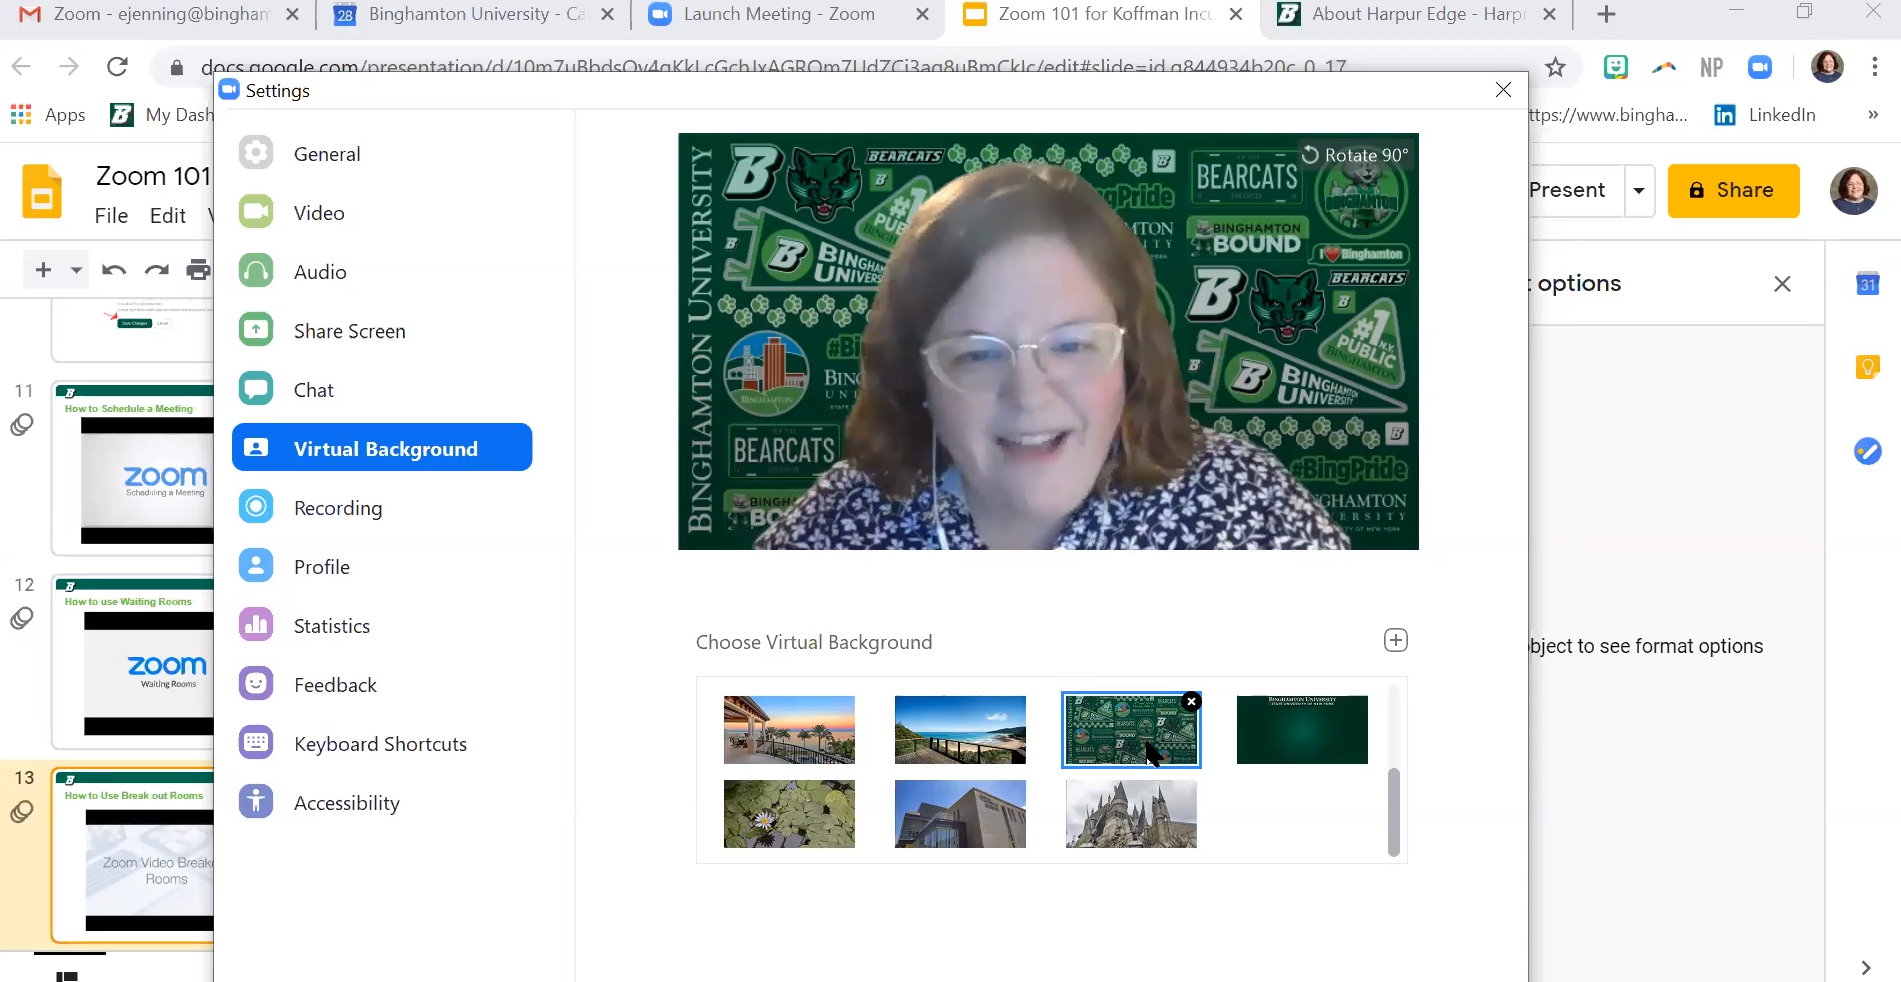
Task: Choose the dark green Binghamton background
Action: 1302,730
